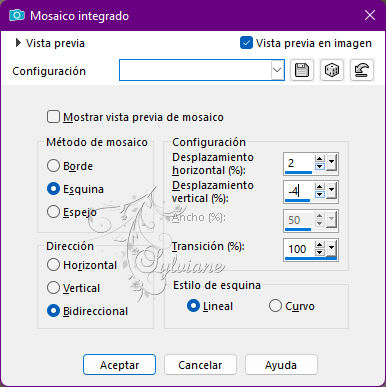Uncheck Vista previa en imagen

tap(246, 43)
